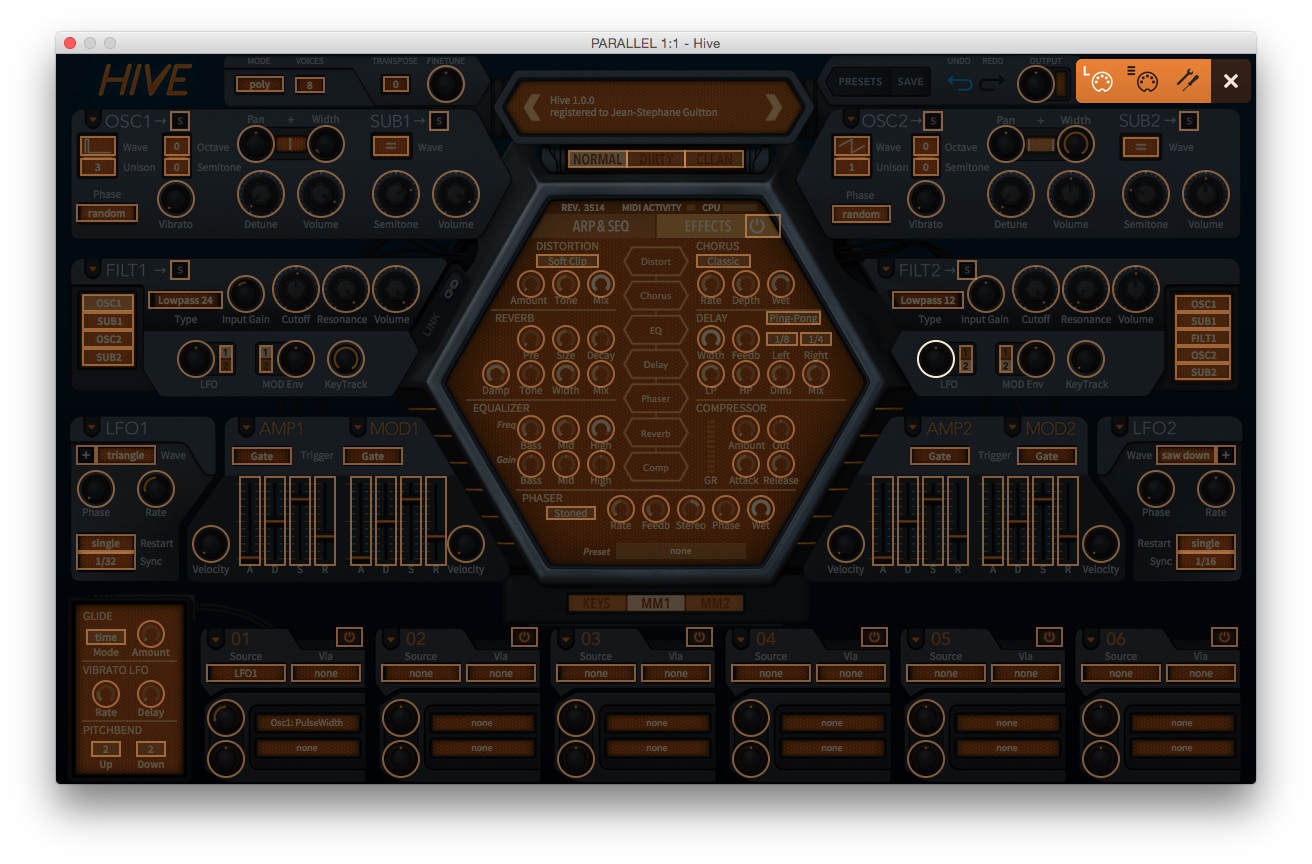Open the Chorus type dropdown showing Classic
The width and height of the screenshot is (1312, 864).
coord(723,261)
